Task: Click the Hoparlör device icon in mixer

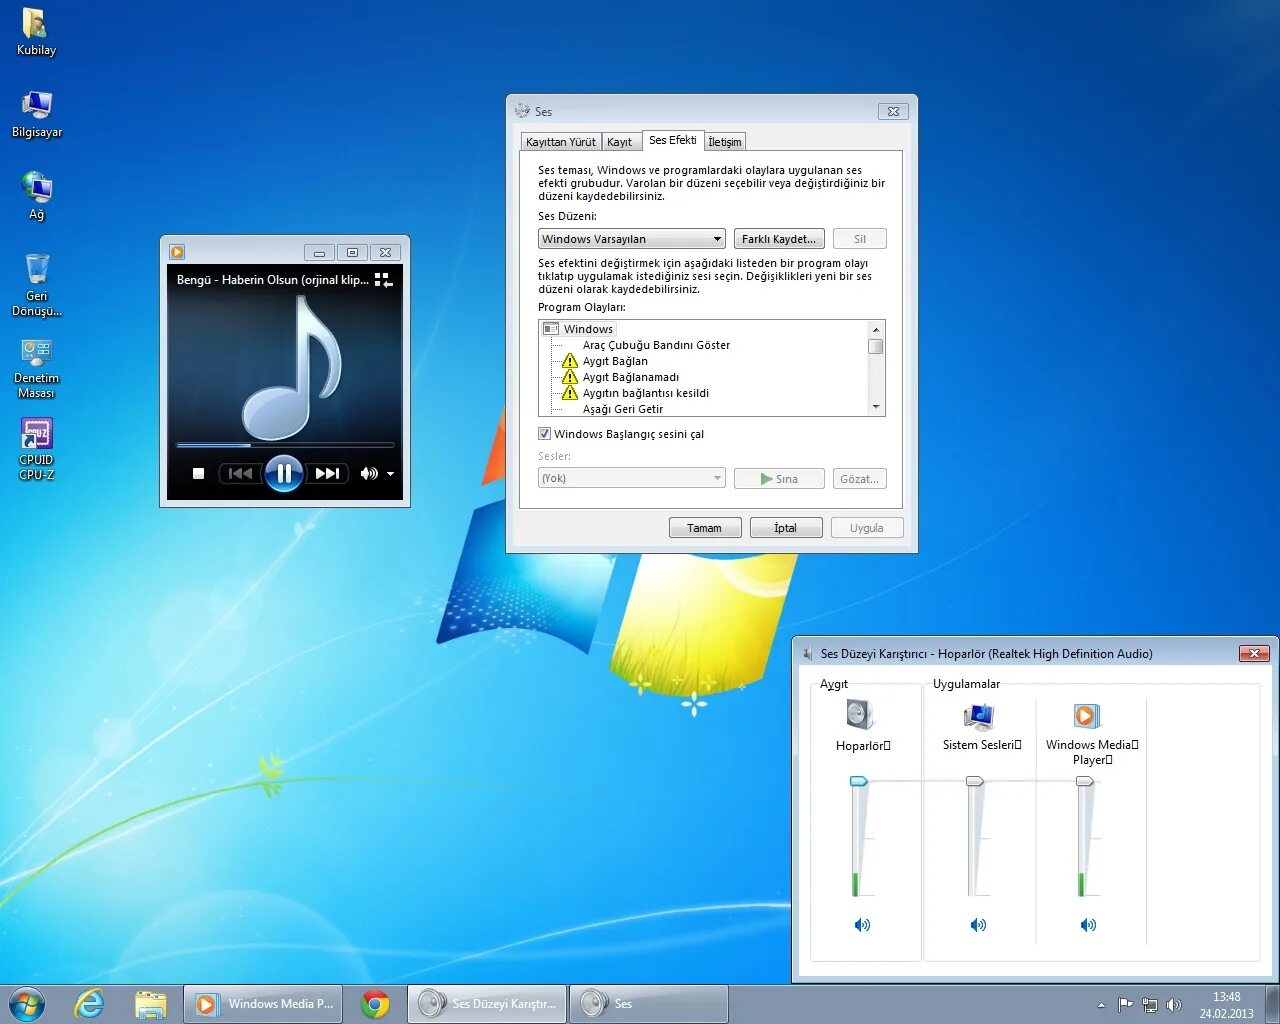Action: [x=860, y=715]
